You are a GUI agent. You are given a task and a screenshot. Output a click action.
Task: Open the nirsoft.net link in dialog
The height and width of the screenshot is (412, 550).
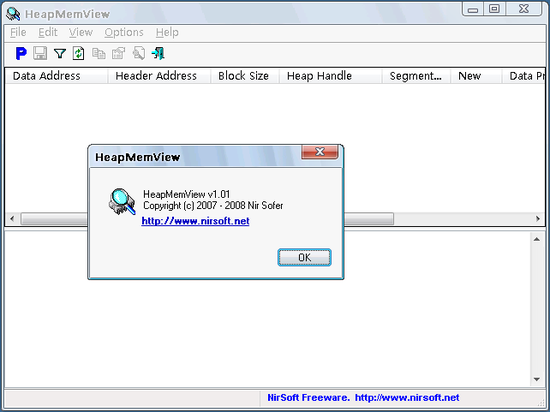(x=195, y=221)
